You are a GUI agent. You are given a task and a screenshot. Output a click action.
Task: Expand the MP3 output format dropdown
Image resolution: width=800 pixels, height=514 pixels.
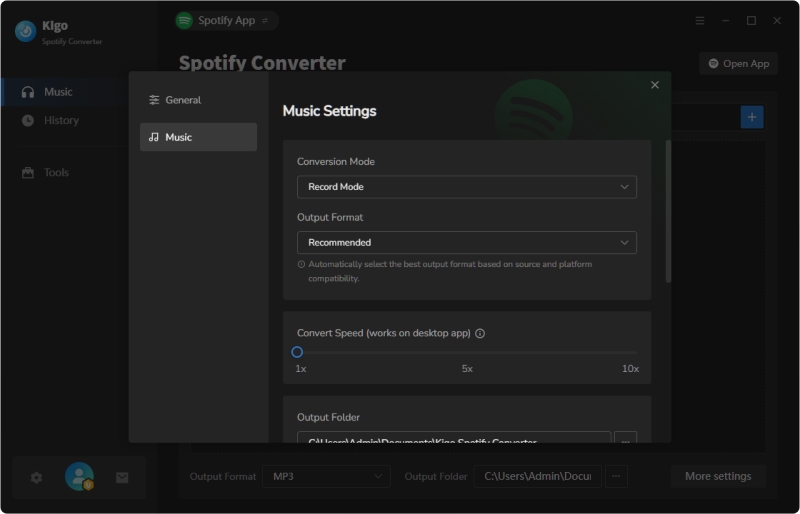pos(327,476)
